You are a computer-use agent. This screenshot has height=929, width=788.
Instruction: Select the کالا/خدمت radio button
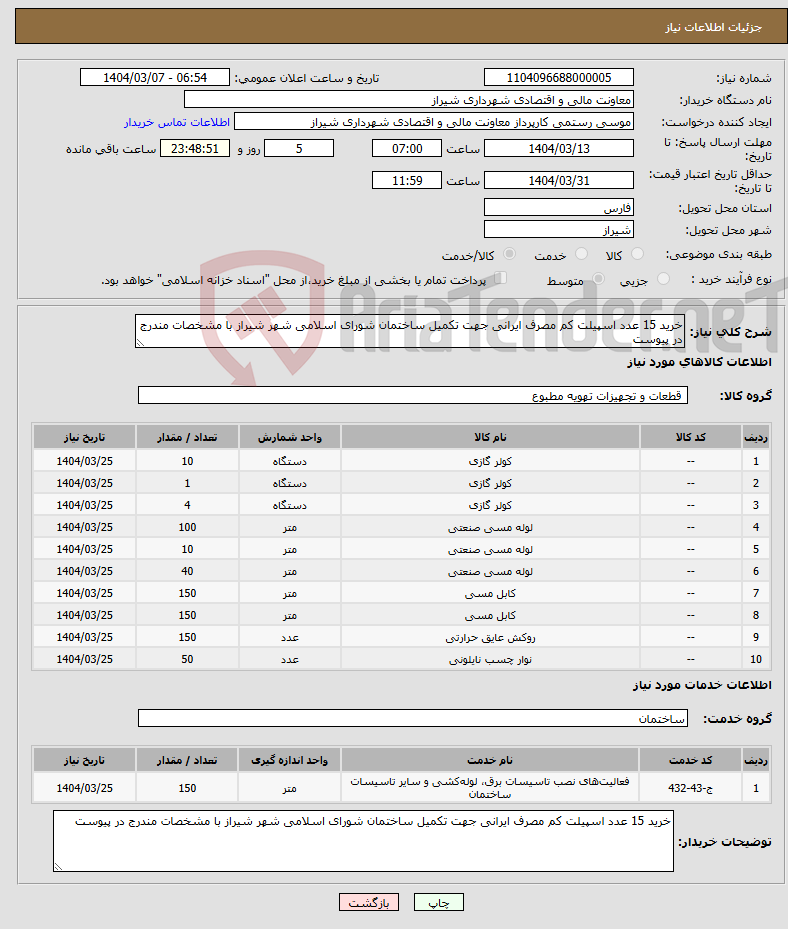(x=509, y=254)
